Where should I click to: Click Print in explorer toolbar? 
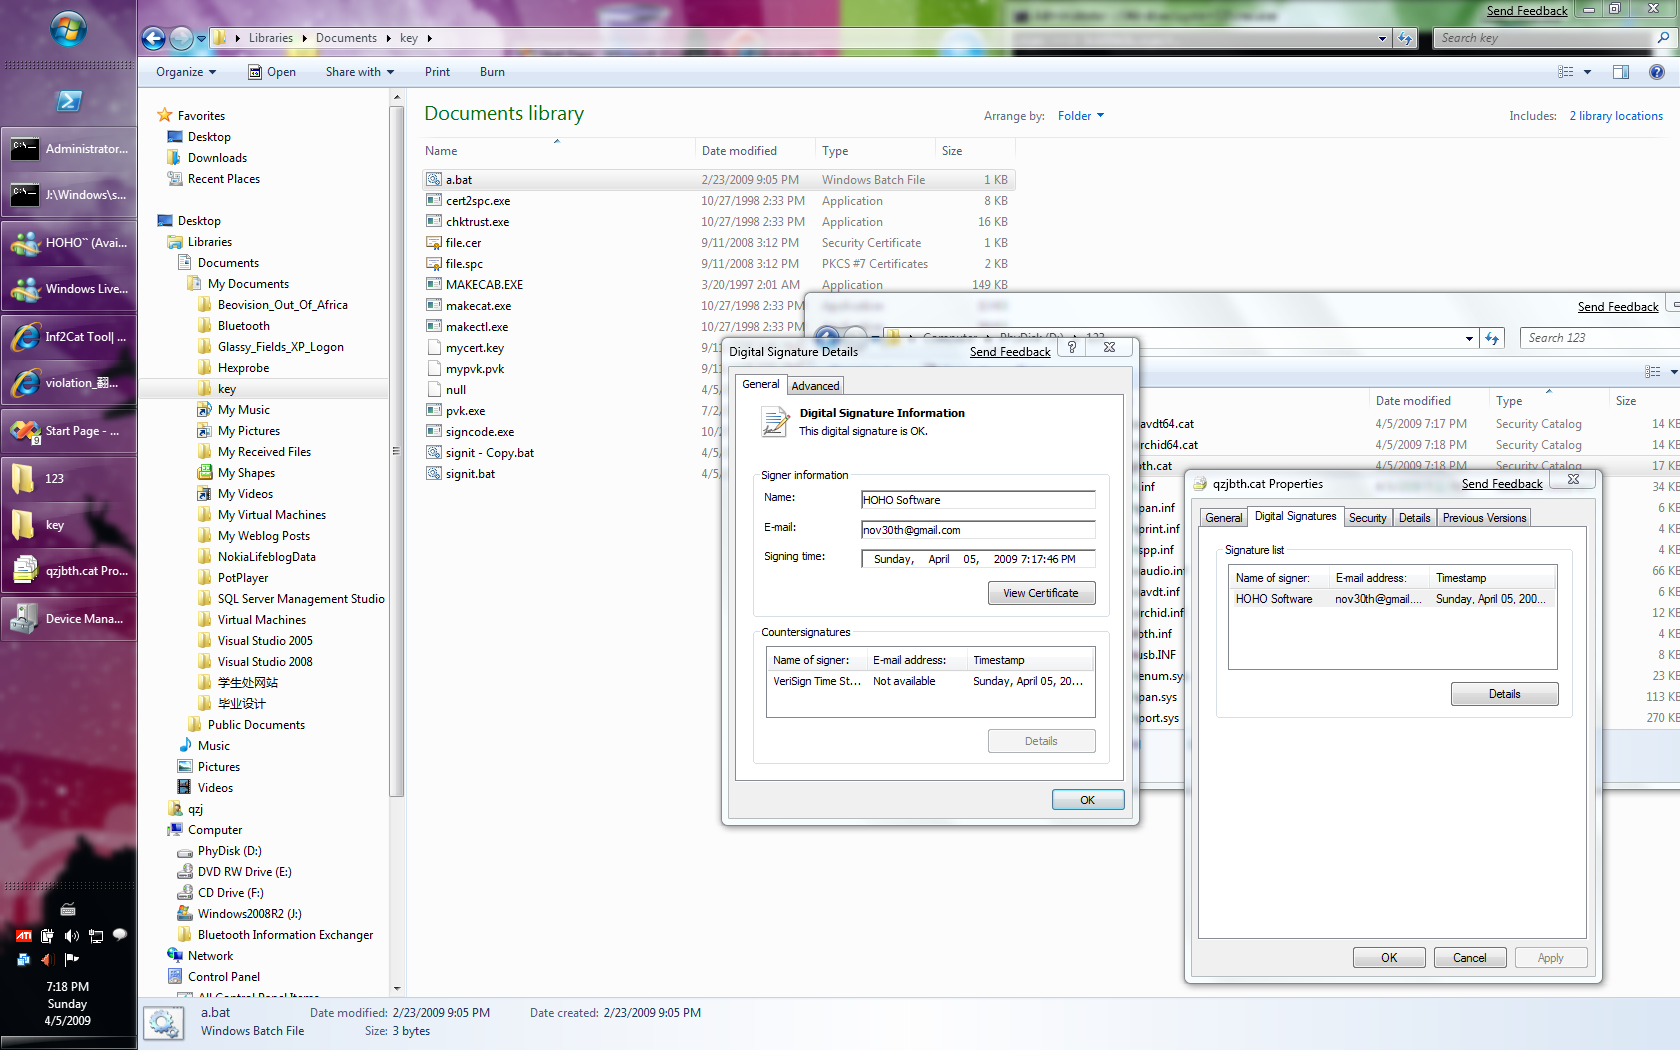pyautogui.click(x=437, y=72)
